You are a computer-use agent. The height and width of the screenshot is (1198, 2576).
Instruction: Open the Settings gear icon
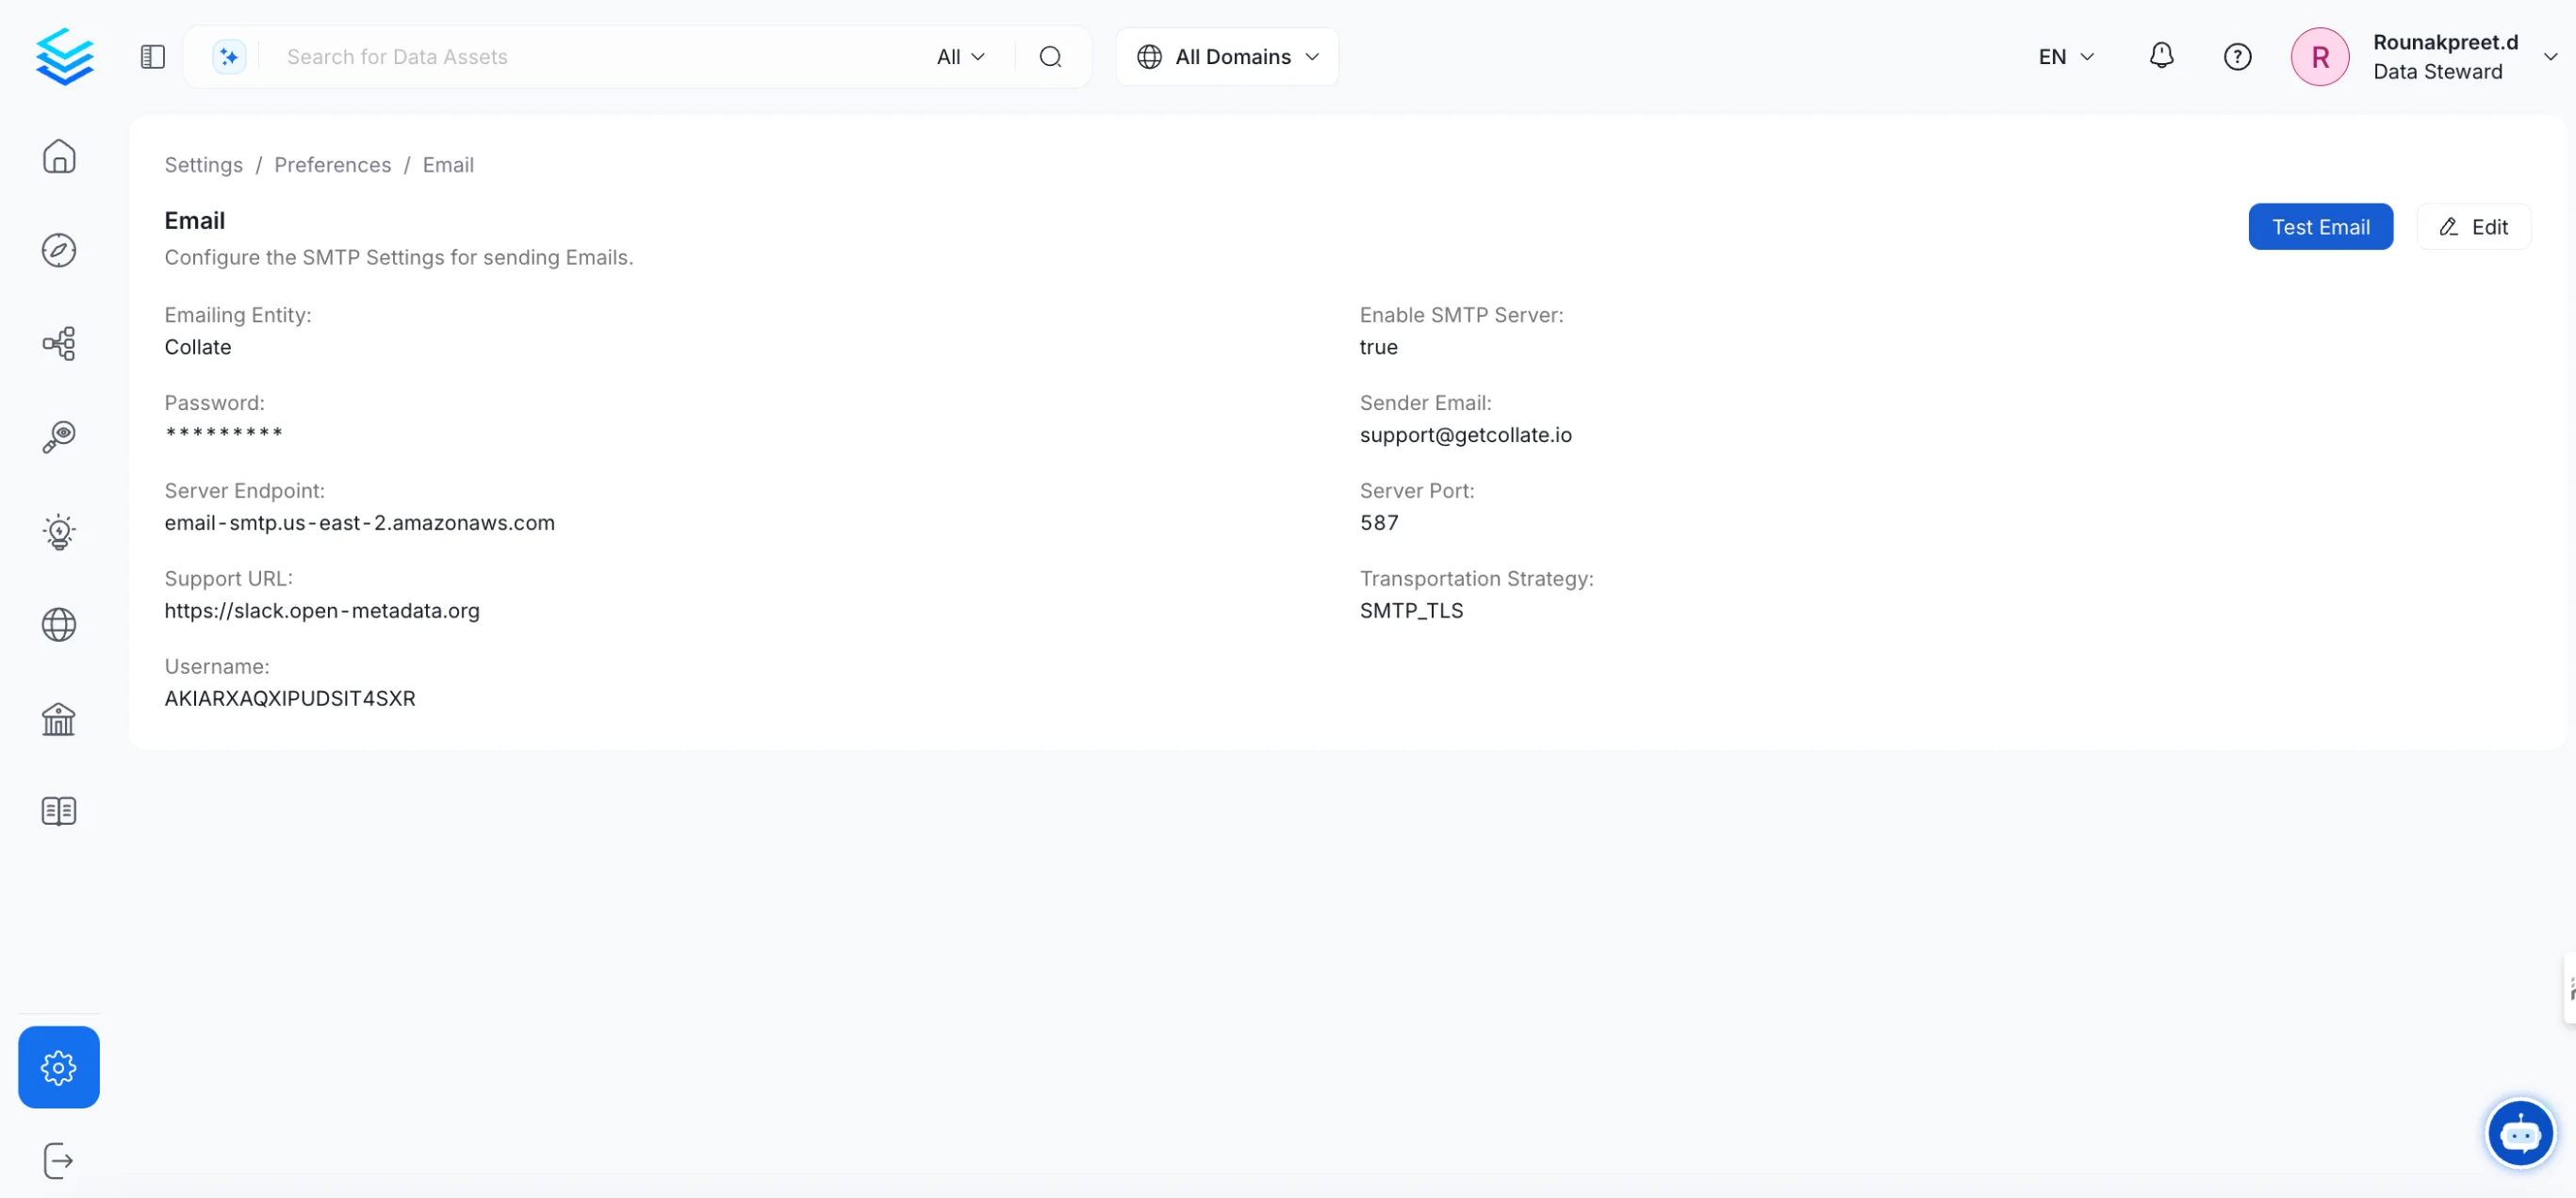[x=59, y=1067]
